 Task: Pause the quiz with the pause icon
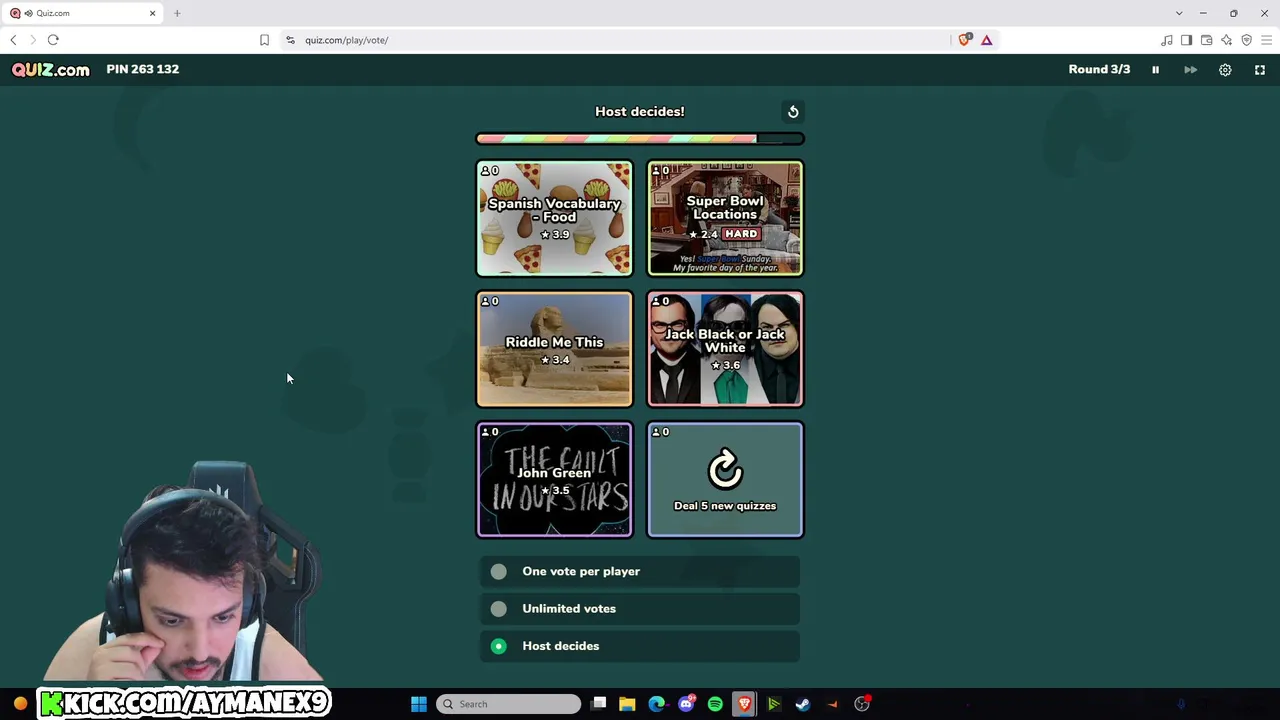pos(1155,70)
